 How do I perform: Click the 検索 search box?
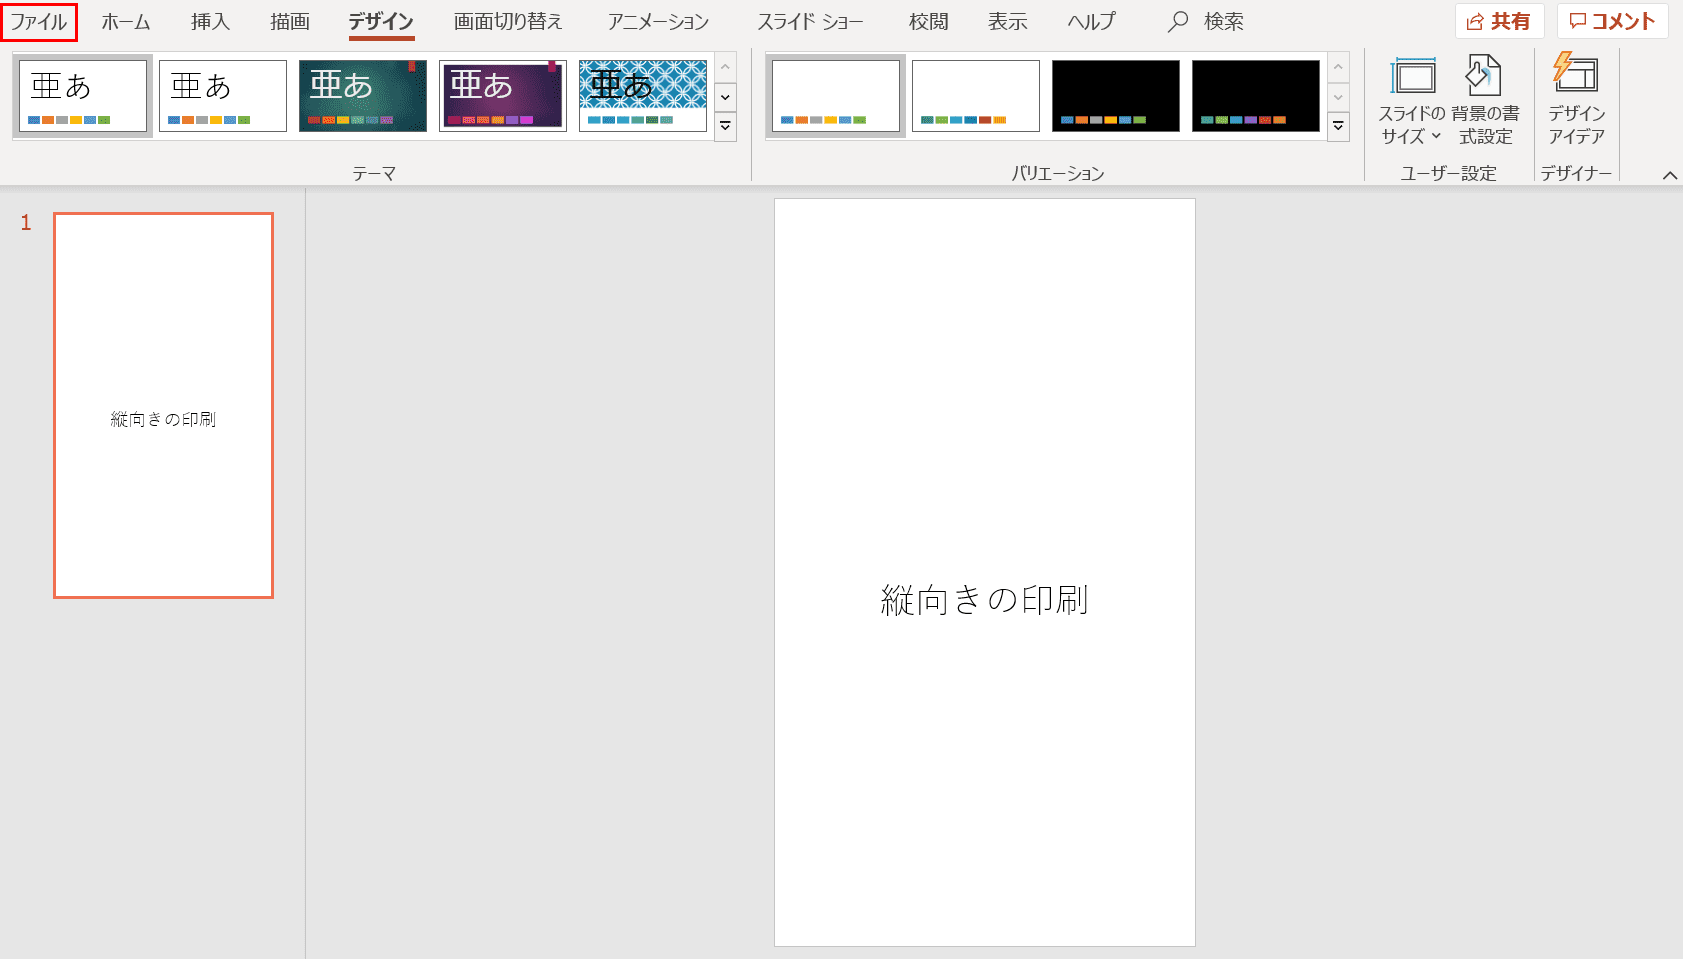[1206, 21]
